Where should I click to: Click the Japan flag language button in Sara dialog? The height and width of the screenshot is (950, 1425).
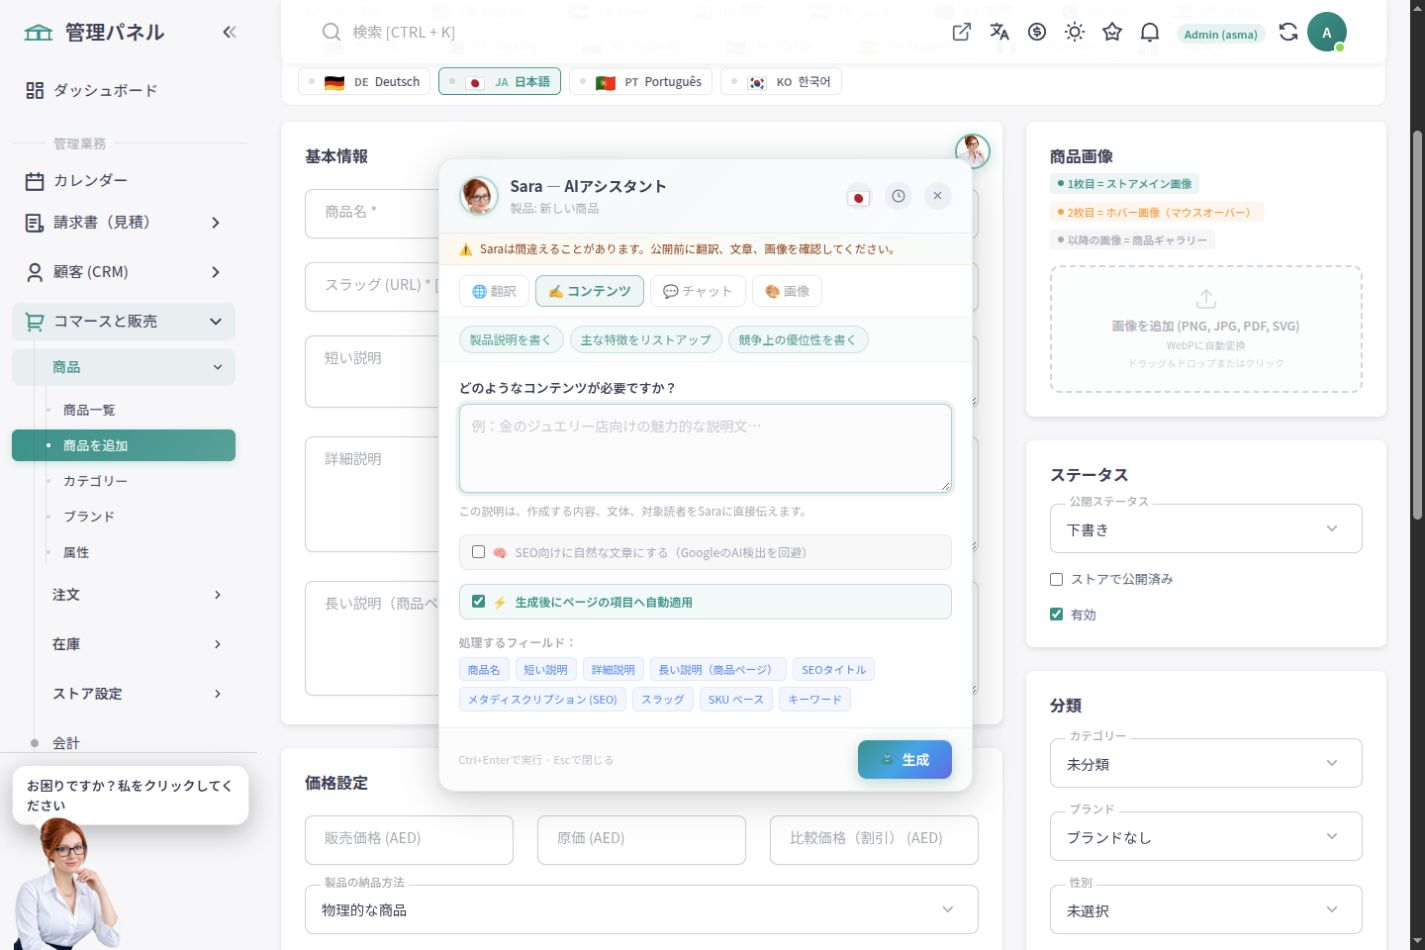(x=858, y=197)
